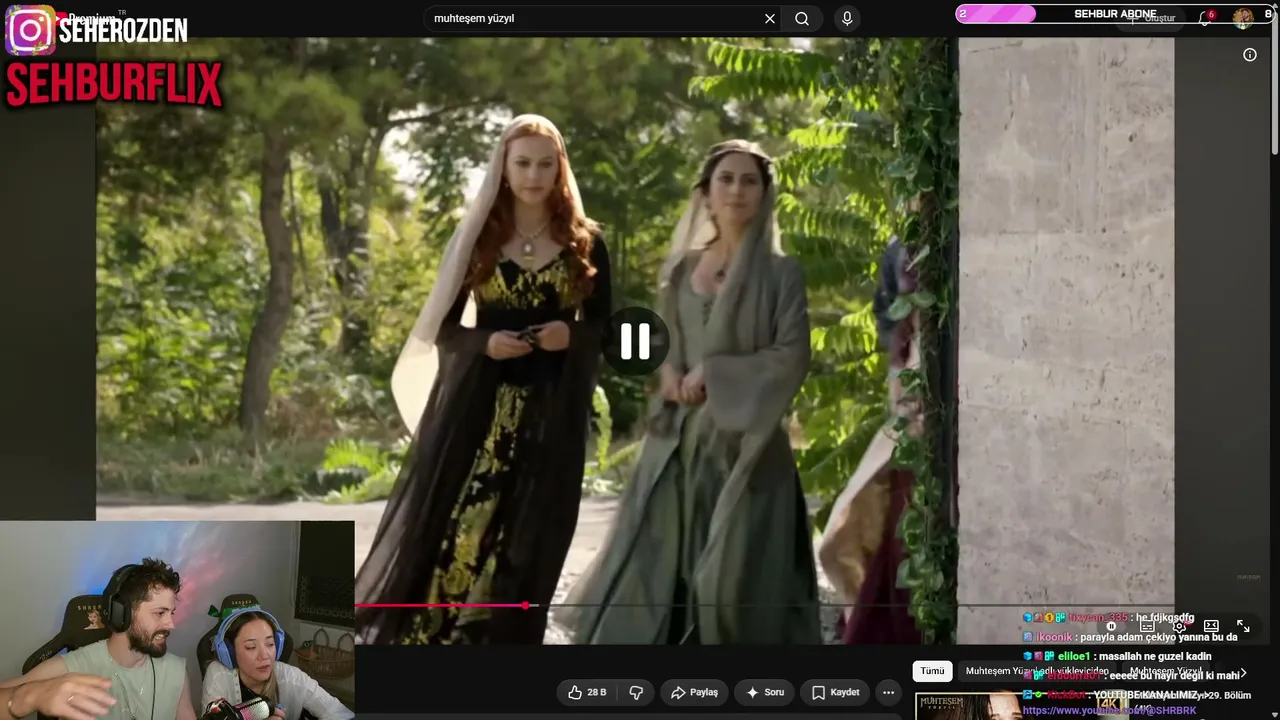Enter fullscreen mode in the player
The height and width of the screenshot is (720, 1280).
point(1243,626)
